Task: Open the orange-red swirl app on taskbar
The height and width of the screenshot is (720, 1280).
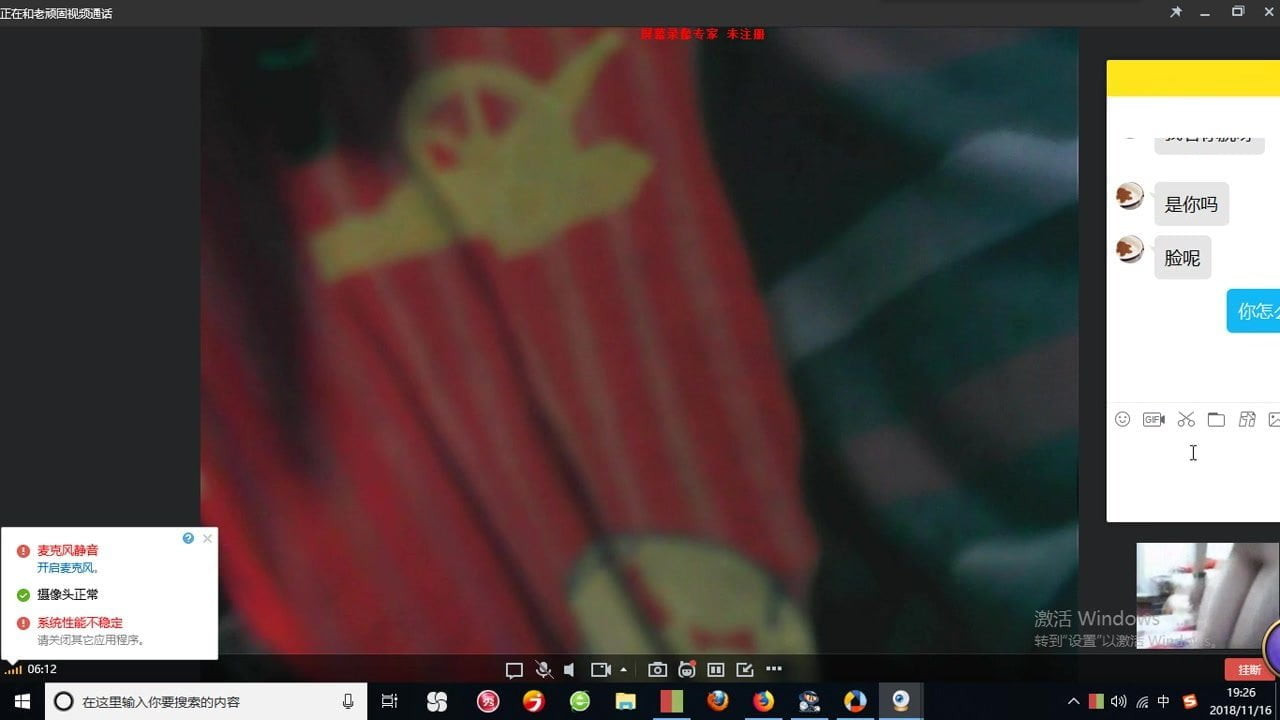Action: [534, 701]
